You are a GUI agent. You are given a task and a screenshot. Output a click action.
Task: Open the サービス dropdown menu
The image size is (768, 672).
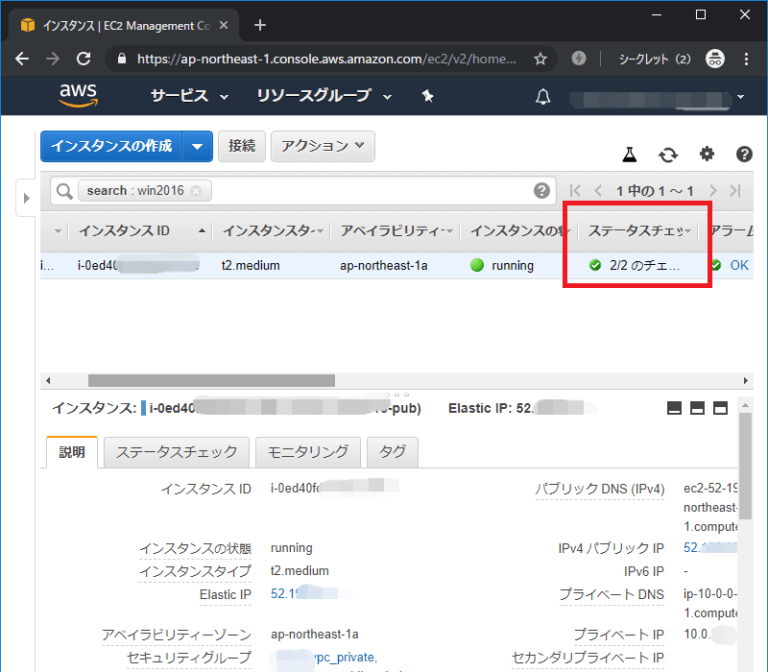[x=189, y=96]
